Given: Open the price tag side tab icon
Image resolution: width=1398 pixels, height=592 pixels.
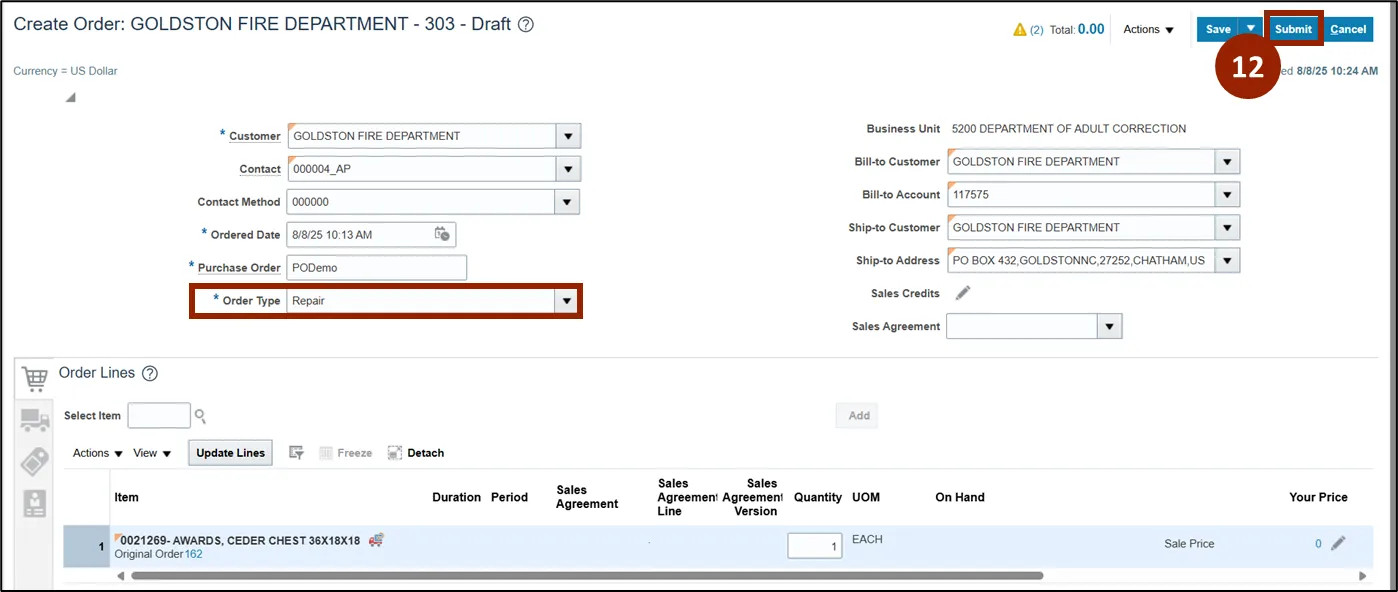Looking at the screenshot, I should click(35, 461).
